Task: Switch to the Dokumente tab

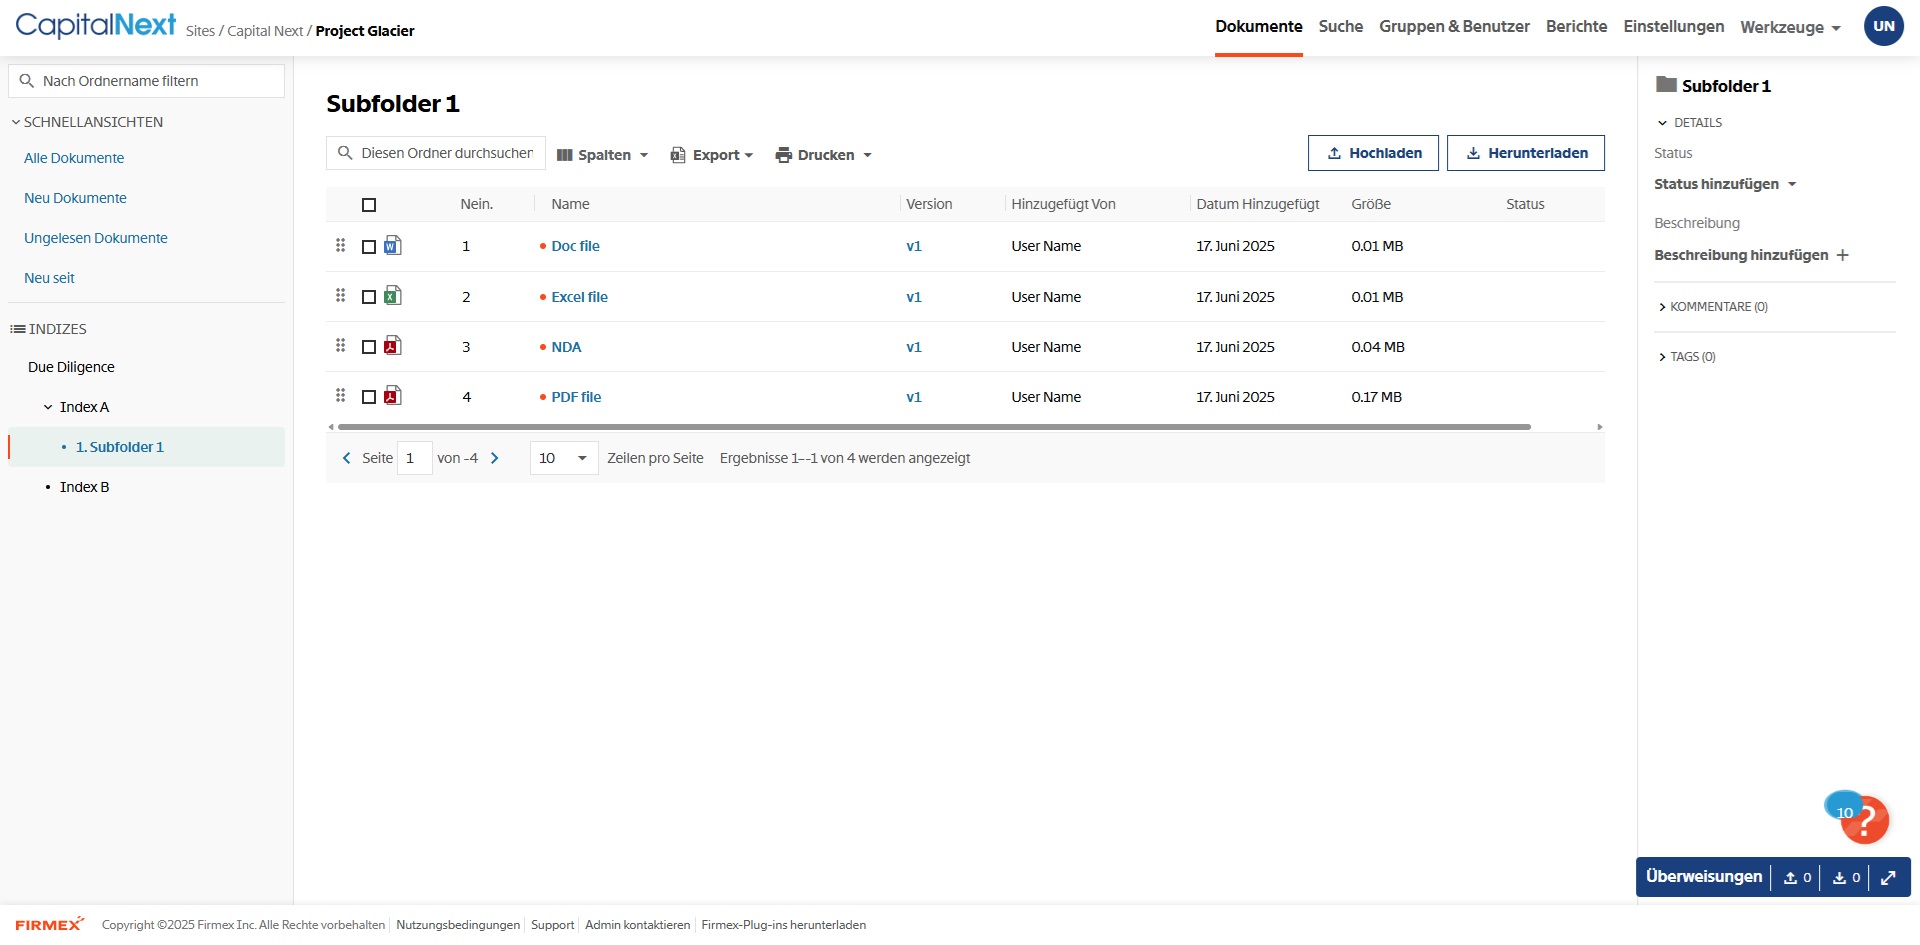Action: 1259,26
